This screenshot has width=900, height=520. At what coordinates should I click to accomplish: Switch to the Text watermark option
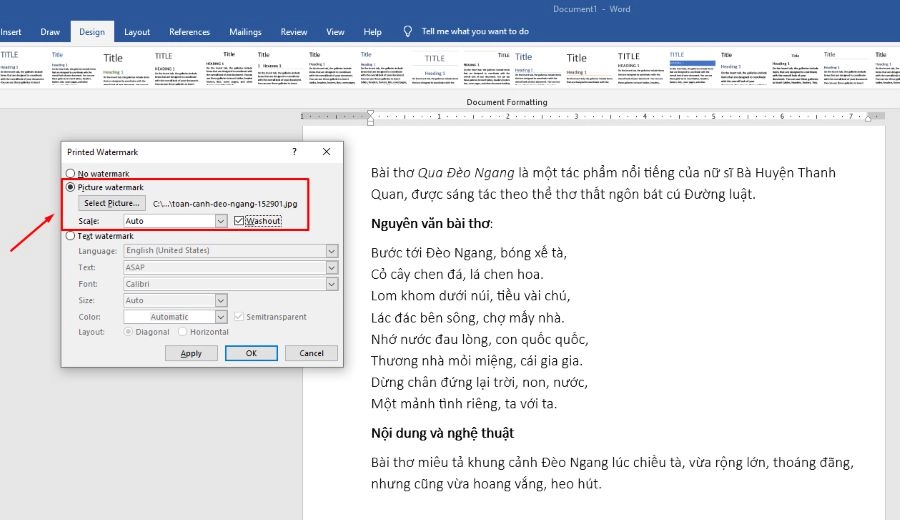[70, 236]
